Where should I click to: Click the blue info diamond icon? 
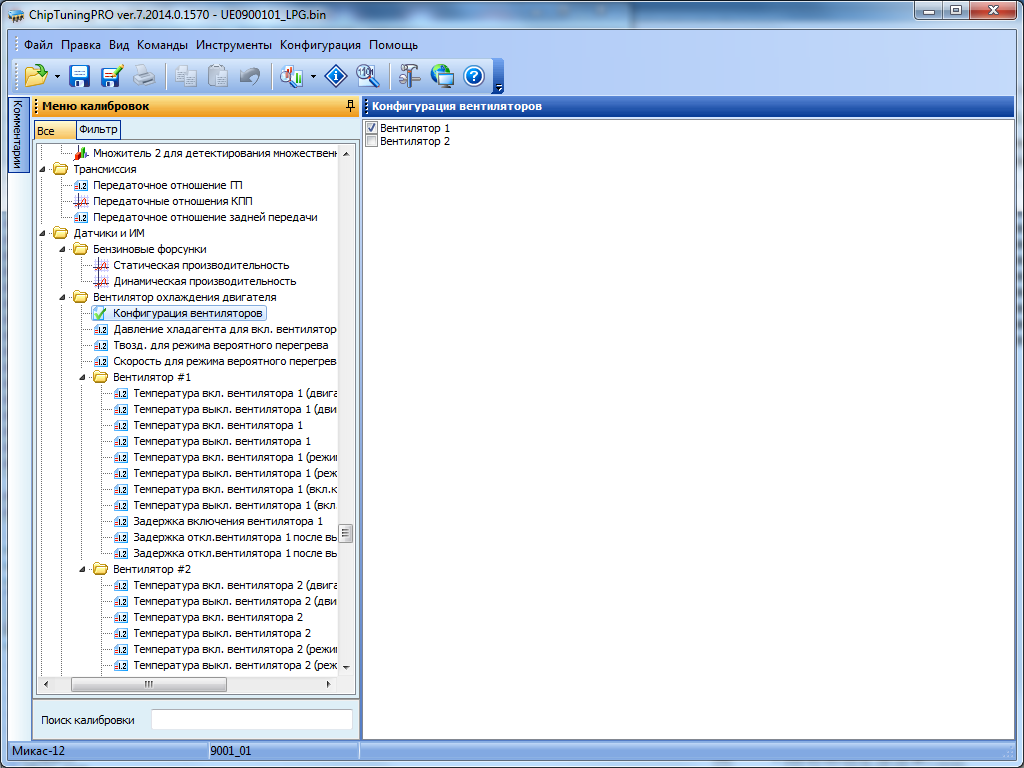click(x=337, y=75)
